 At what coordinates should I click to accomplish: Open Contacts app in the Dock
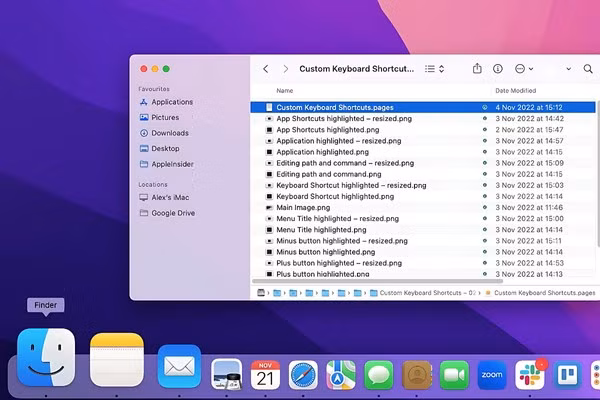(x=417, y=375)
